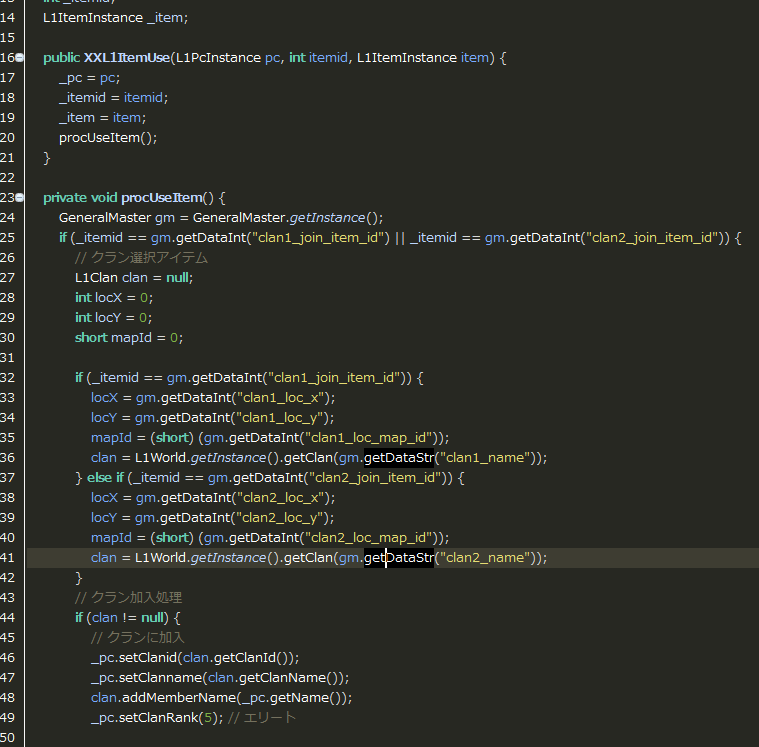This screenshot has width=759, height=747.
Task: Click _pc.setClanRank(5) call
Action: pyautogui.click(x=157, y=718)
